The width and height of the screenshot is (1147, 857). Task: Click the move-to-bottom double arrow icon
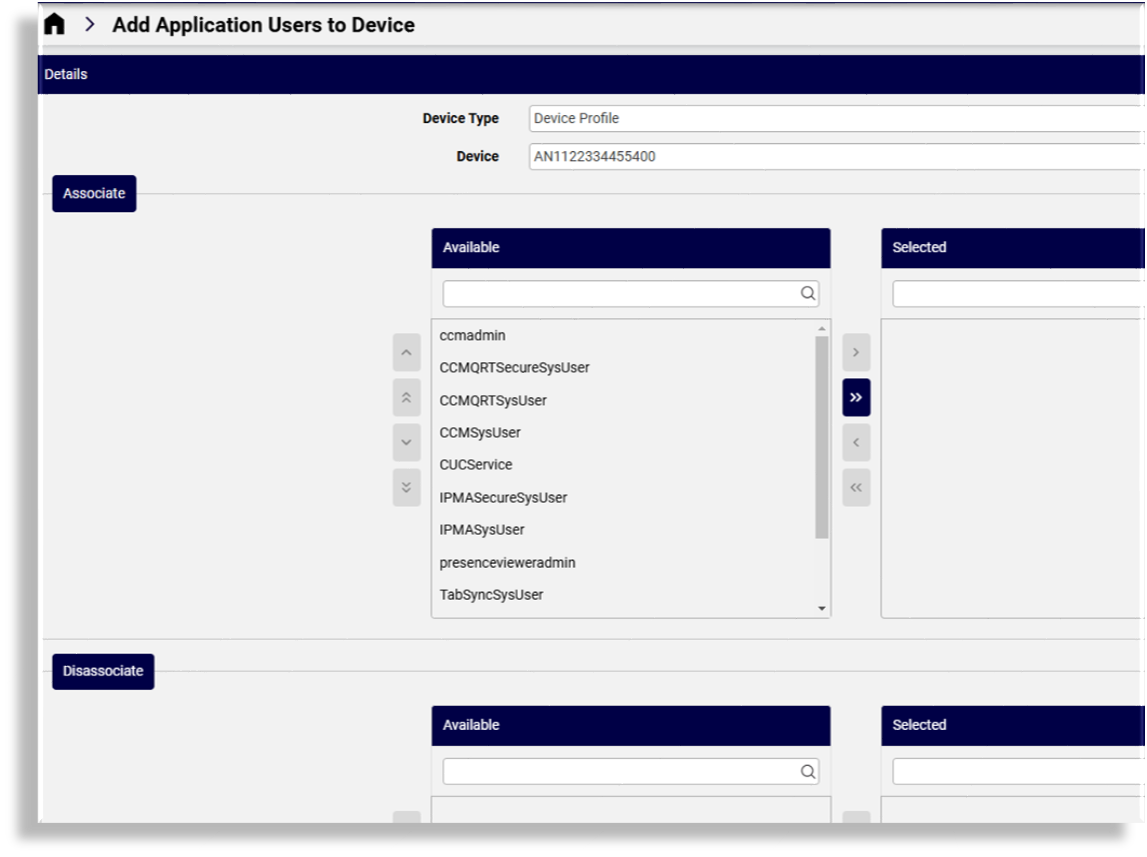(x=406, y=488)
